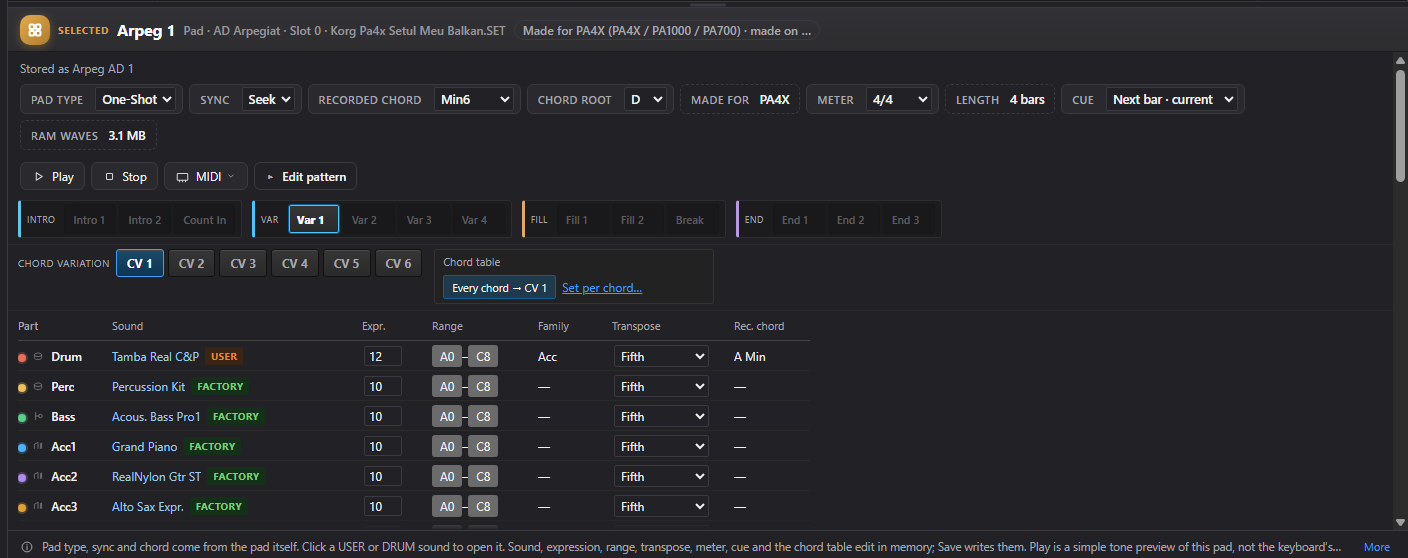Open the Meter 4/4 dropdown

coord(900,100)
